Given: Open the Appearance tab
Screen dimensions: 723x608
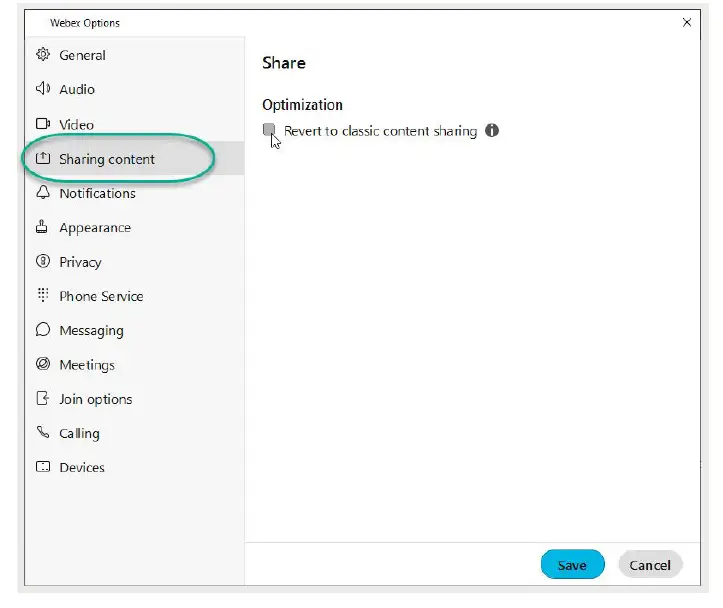Looking at the screenshot, I should (x=134, y=227).
